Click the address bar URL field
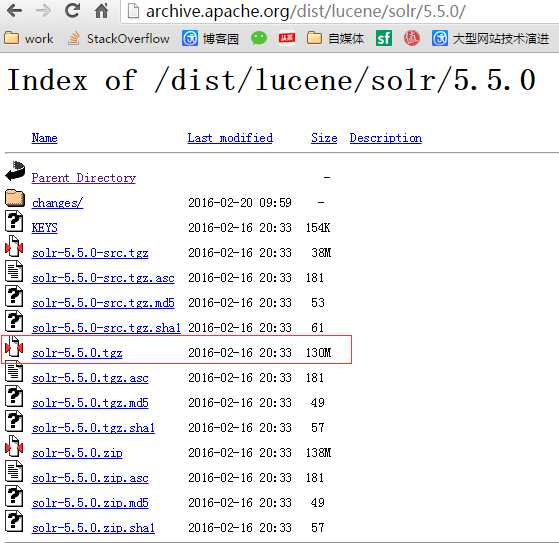 (339, 11)
